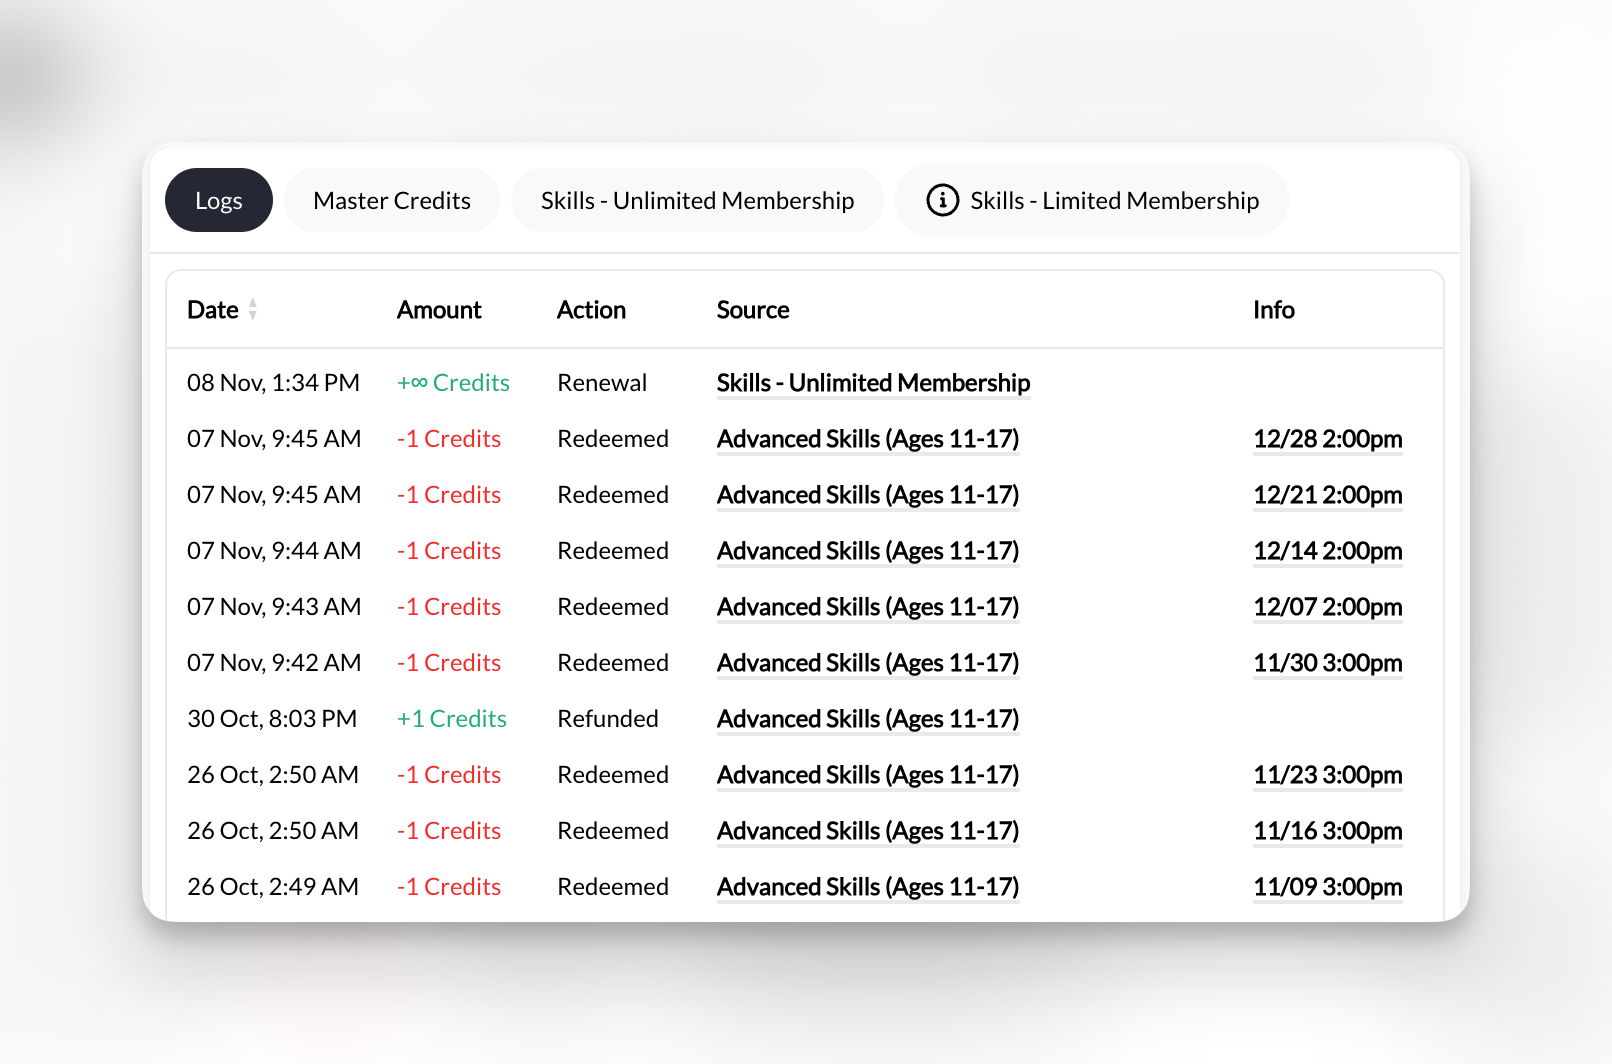Open Advanced Skills link in the Refunded row
The width and height of the screenshot is (1612, 1064).
coord(867,718)
